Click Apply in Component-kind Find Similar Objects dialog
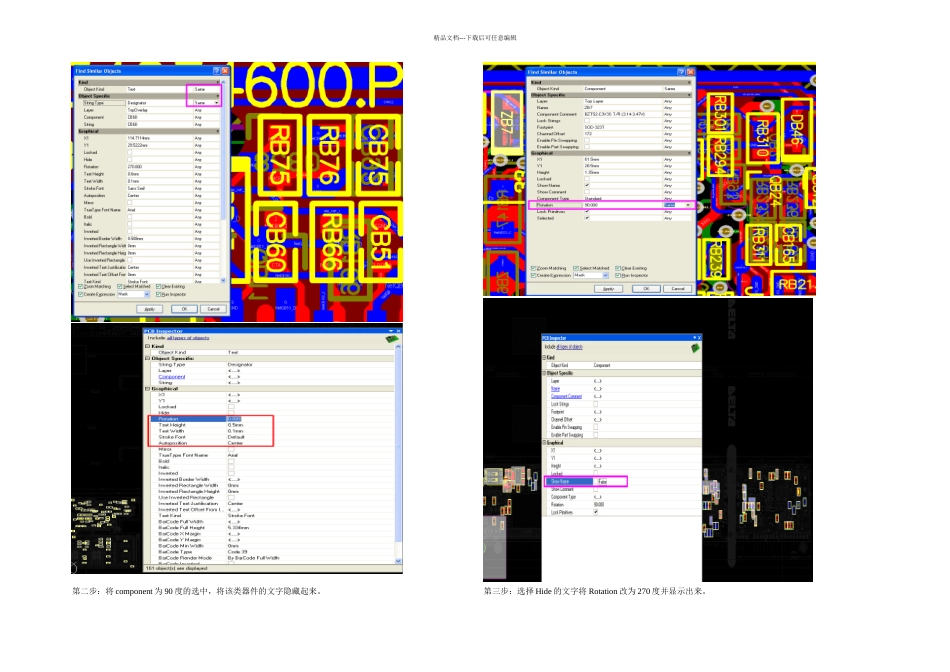950x672 pixels. (608, 289)
